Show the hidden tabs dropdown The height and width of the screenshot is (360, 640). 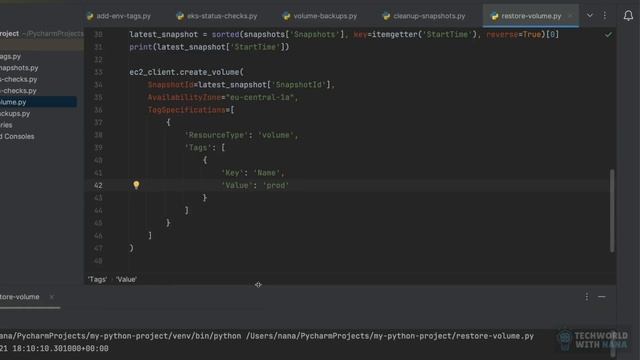click(590, 16)
